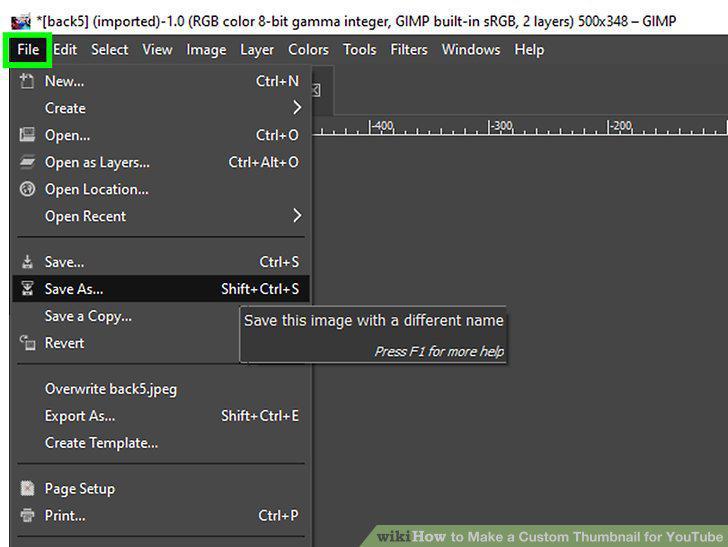Choose Open... from the File menu

click(x=161, y=135)
